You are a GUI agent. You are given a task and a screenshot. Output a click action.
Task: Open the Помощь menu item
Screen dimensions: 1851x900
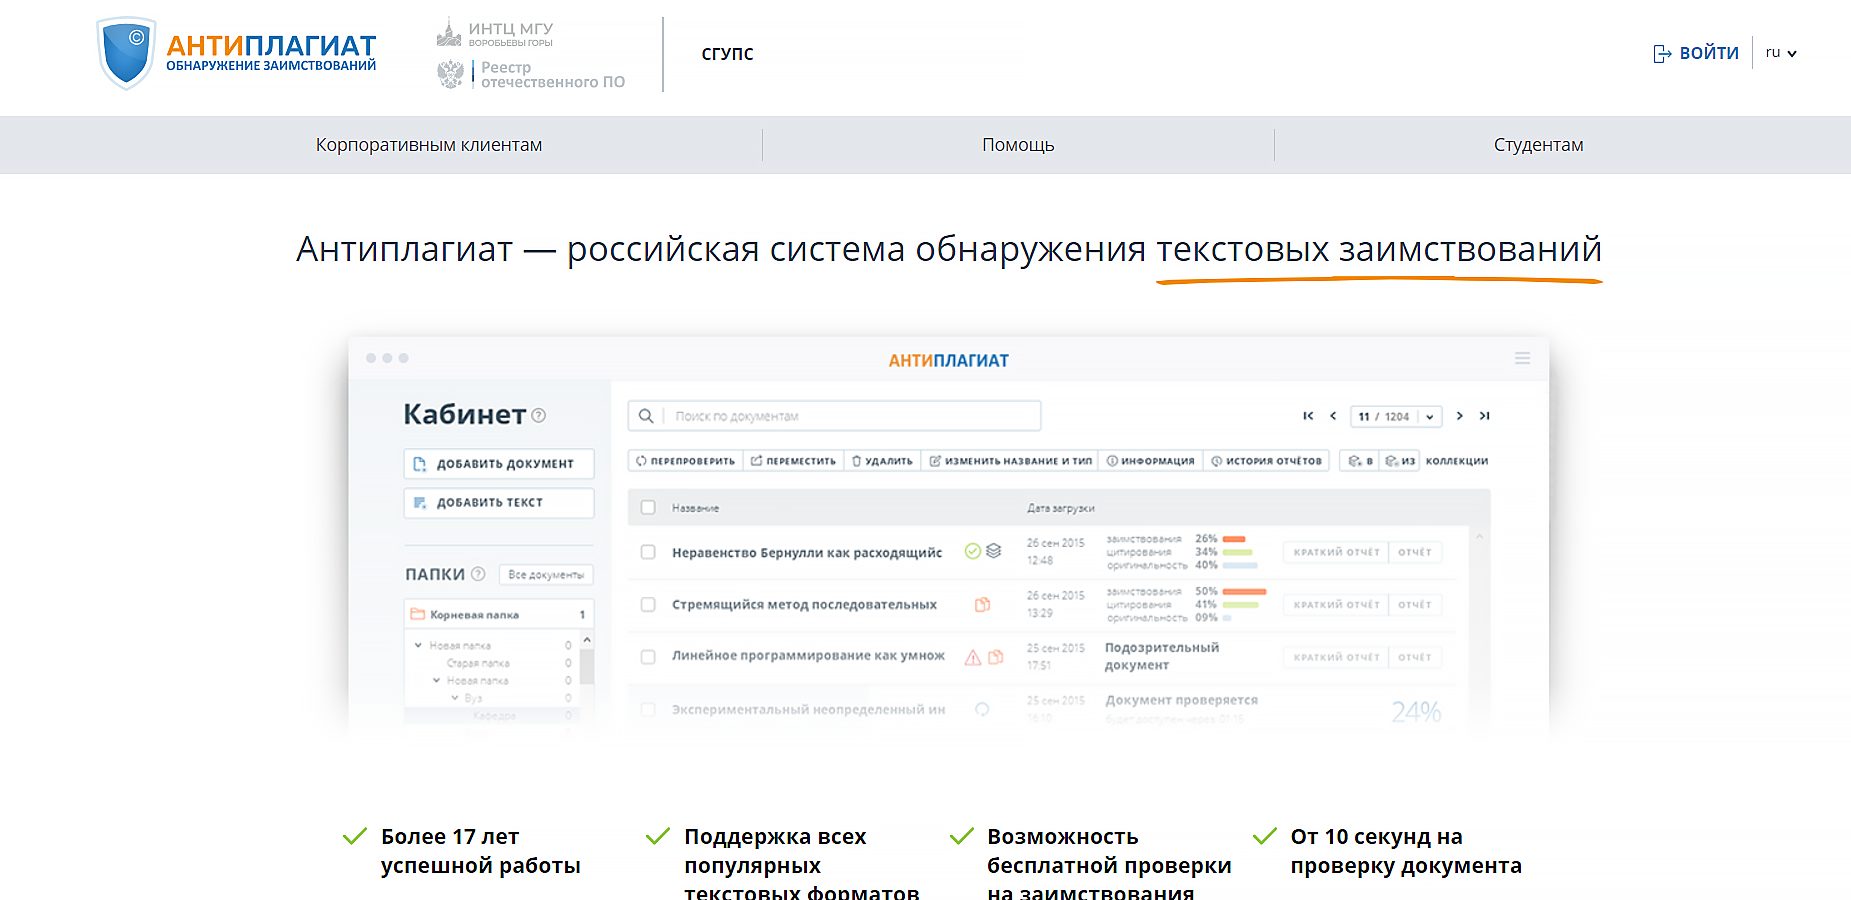coord(1018,145)
